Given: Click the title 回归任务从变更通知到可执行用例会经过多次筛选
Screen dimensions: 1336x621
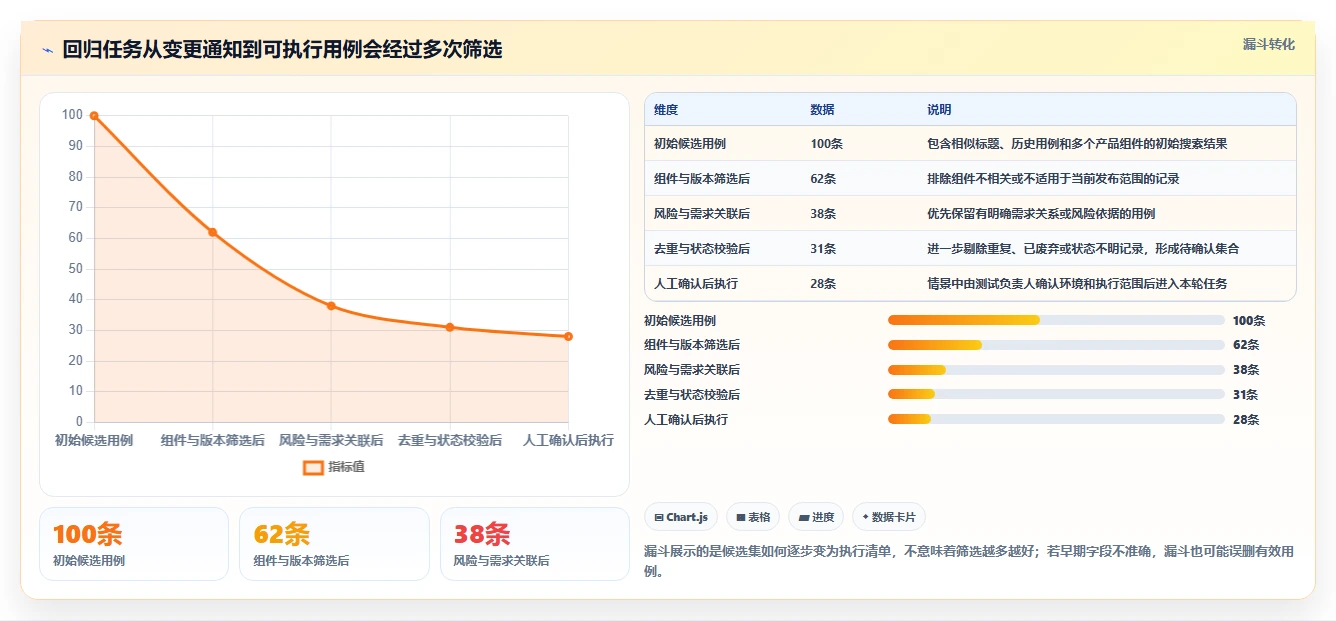Looking at the screenshot, I should click(x=282, y=50).
